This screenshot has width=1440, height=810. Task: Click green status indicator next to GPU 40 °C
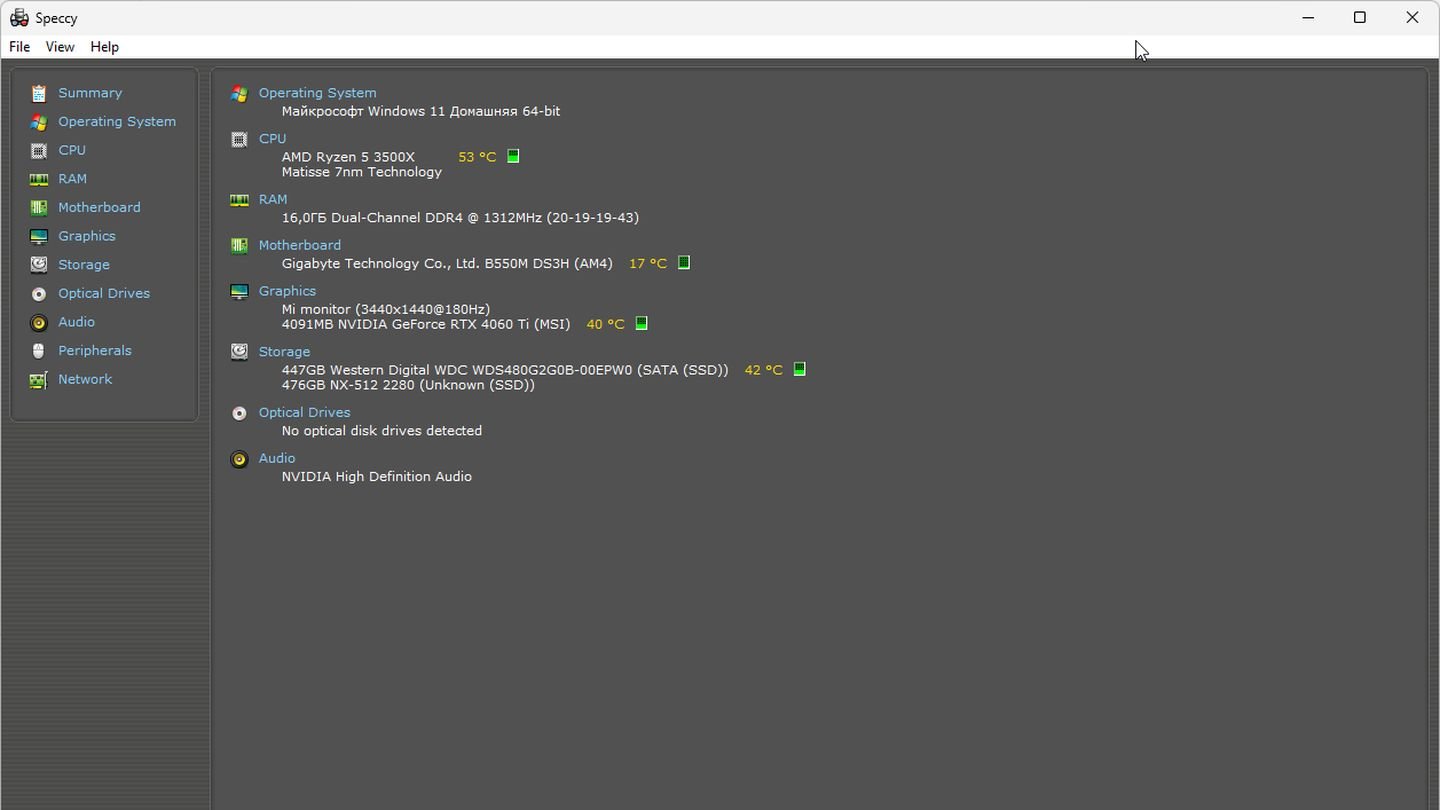tap(642, 324)
